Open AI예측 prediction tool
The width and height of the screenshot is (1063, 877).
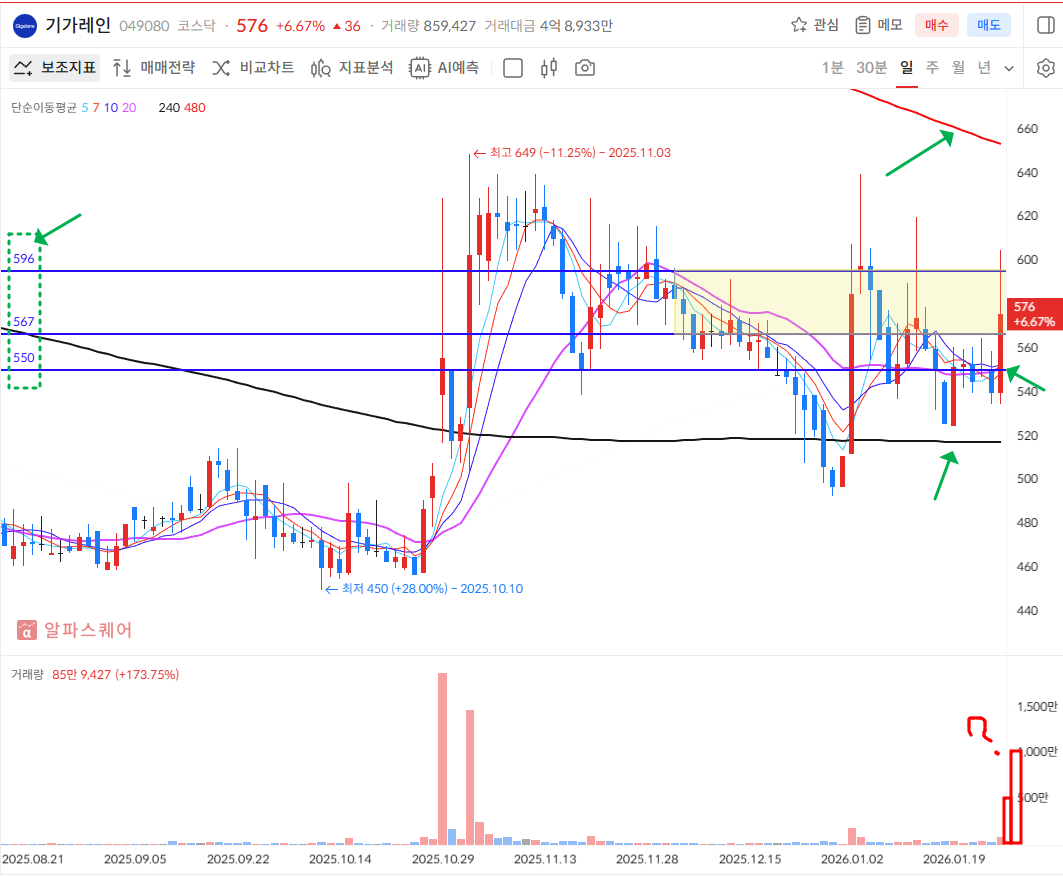pos(444,68)
